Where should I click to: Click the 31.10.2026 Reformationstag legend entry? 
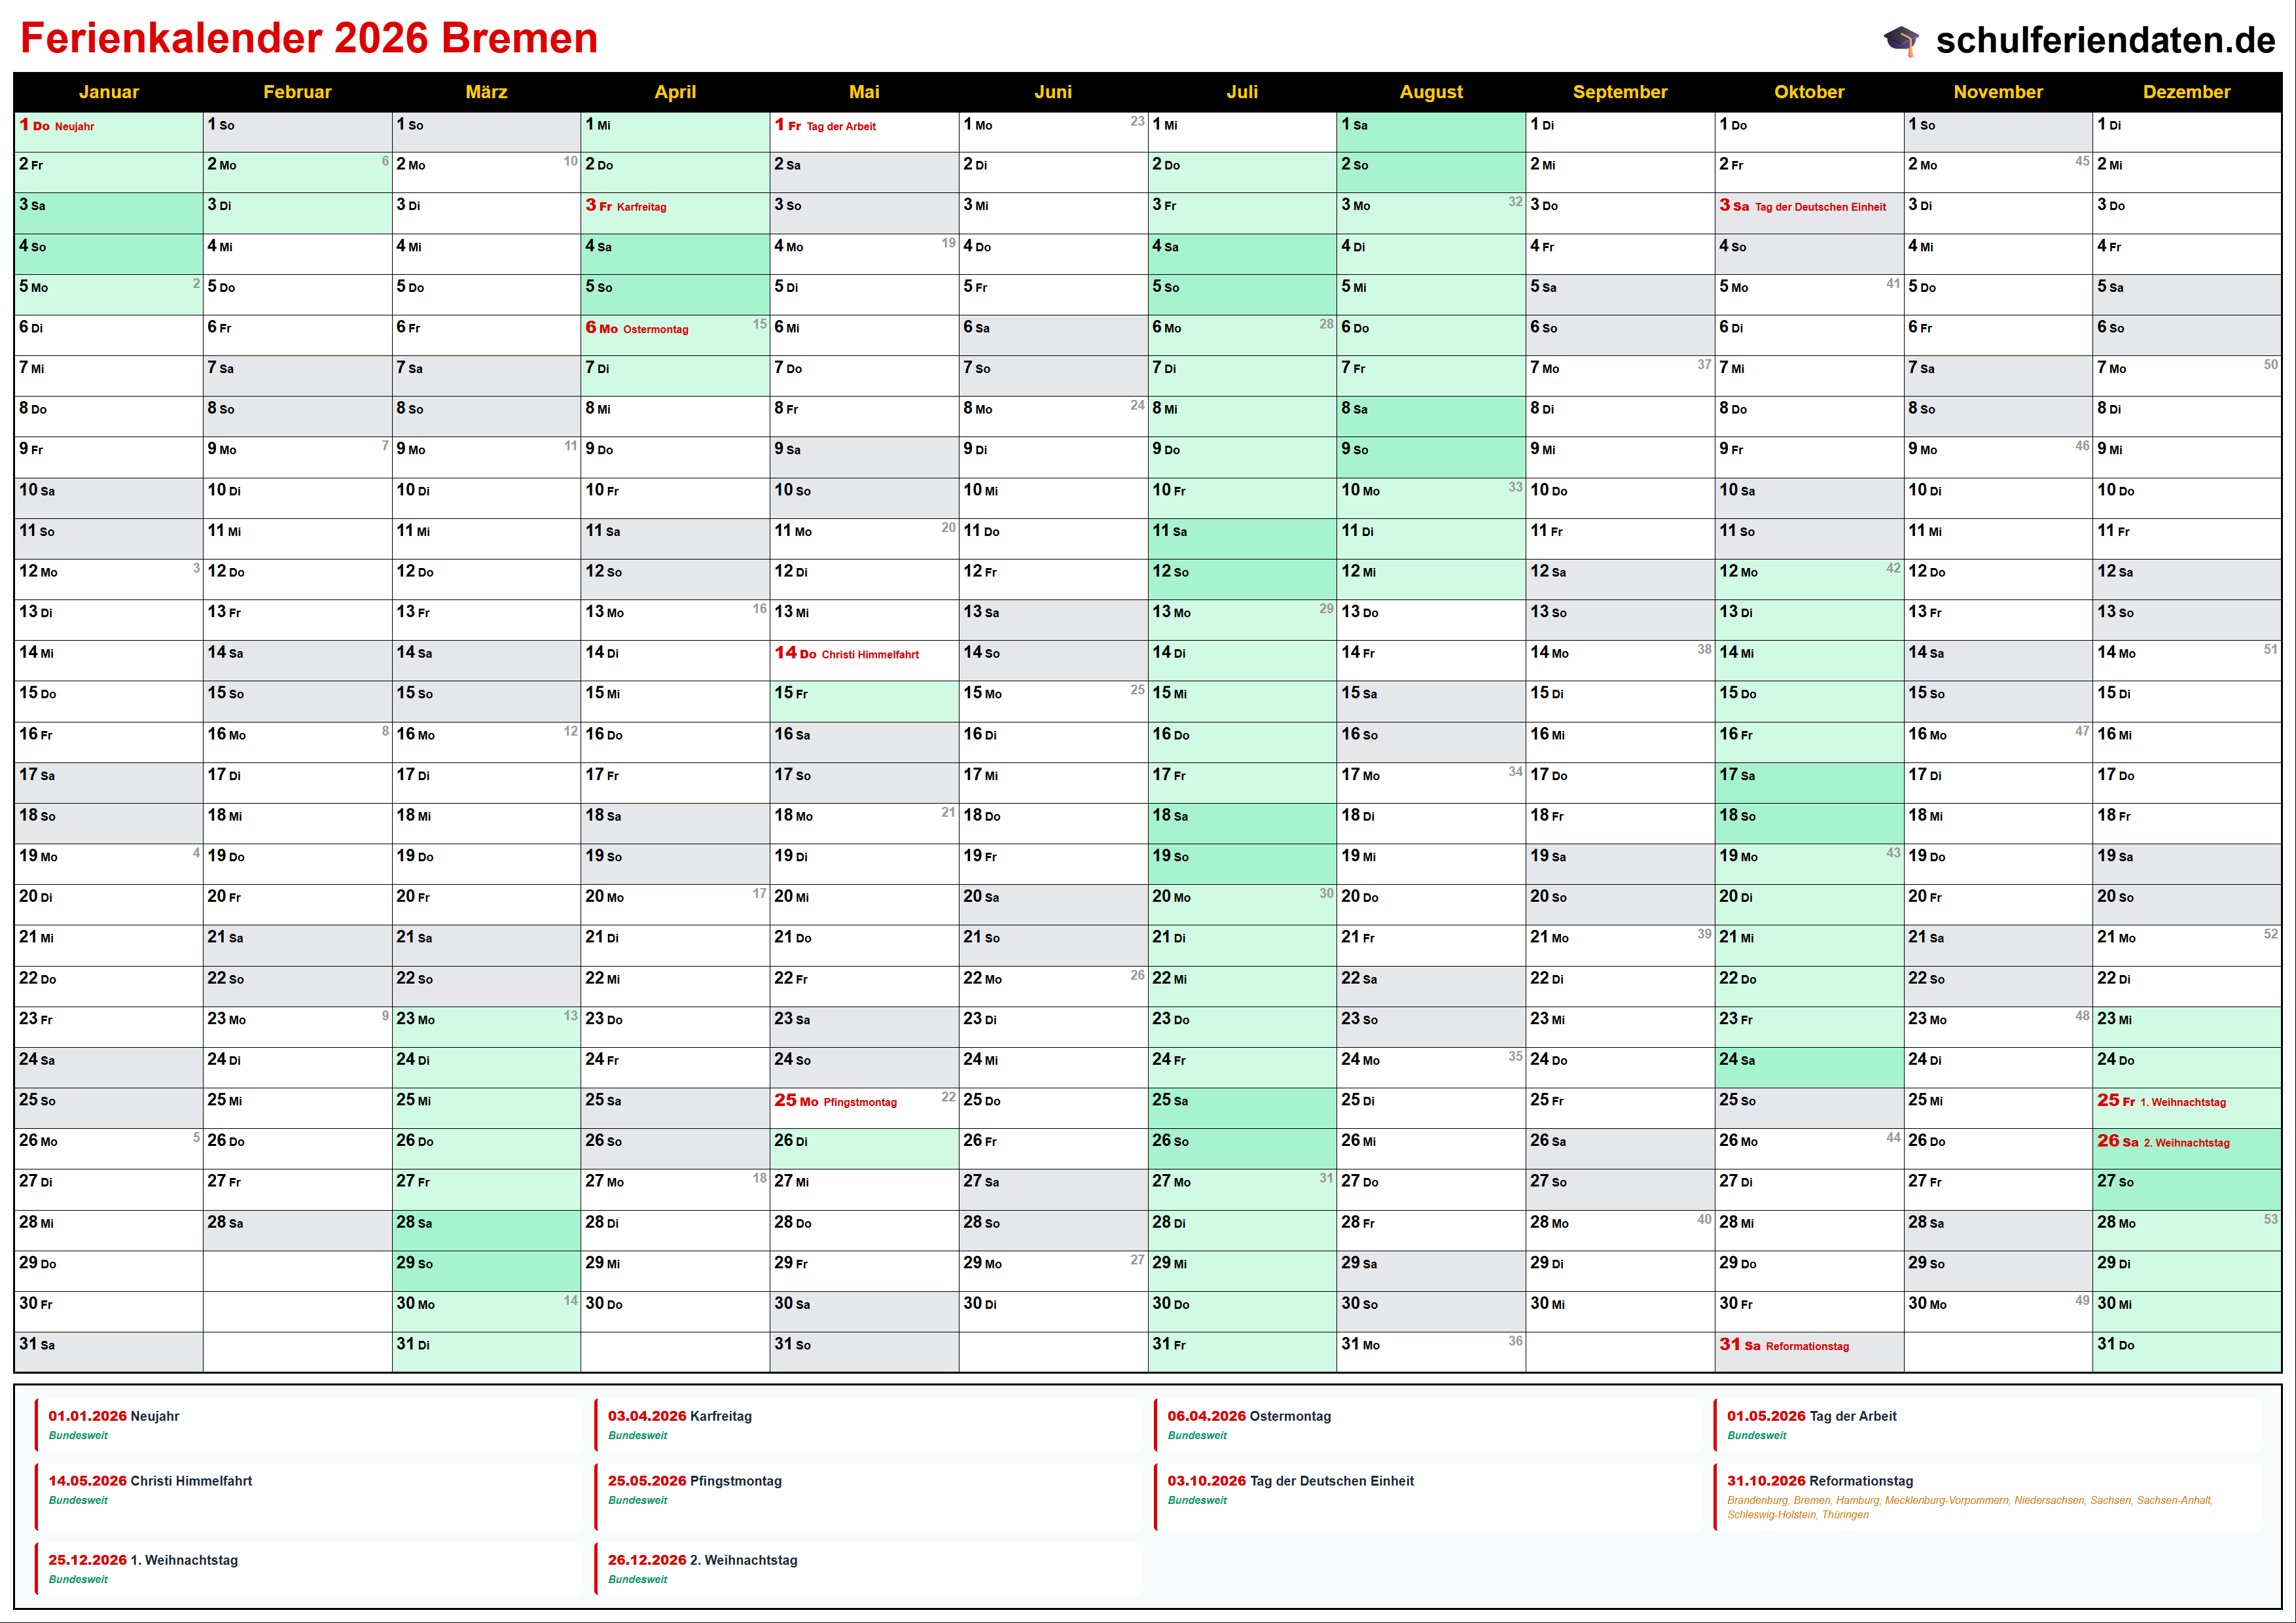point(1820,1481)
